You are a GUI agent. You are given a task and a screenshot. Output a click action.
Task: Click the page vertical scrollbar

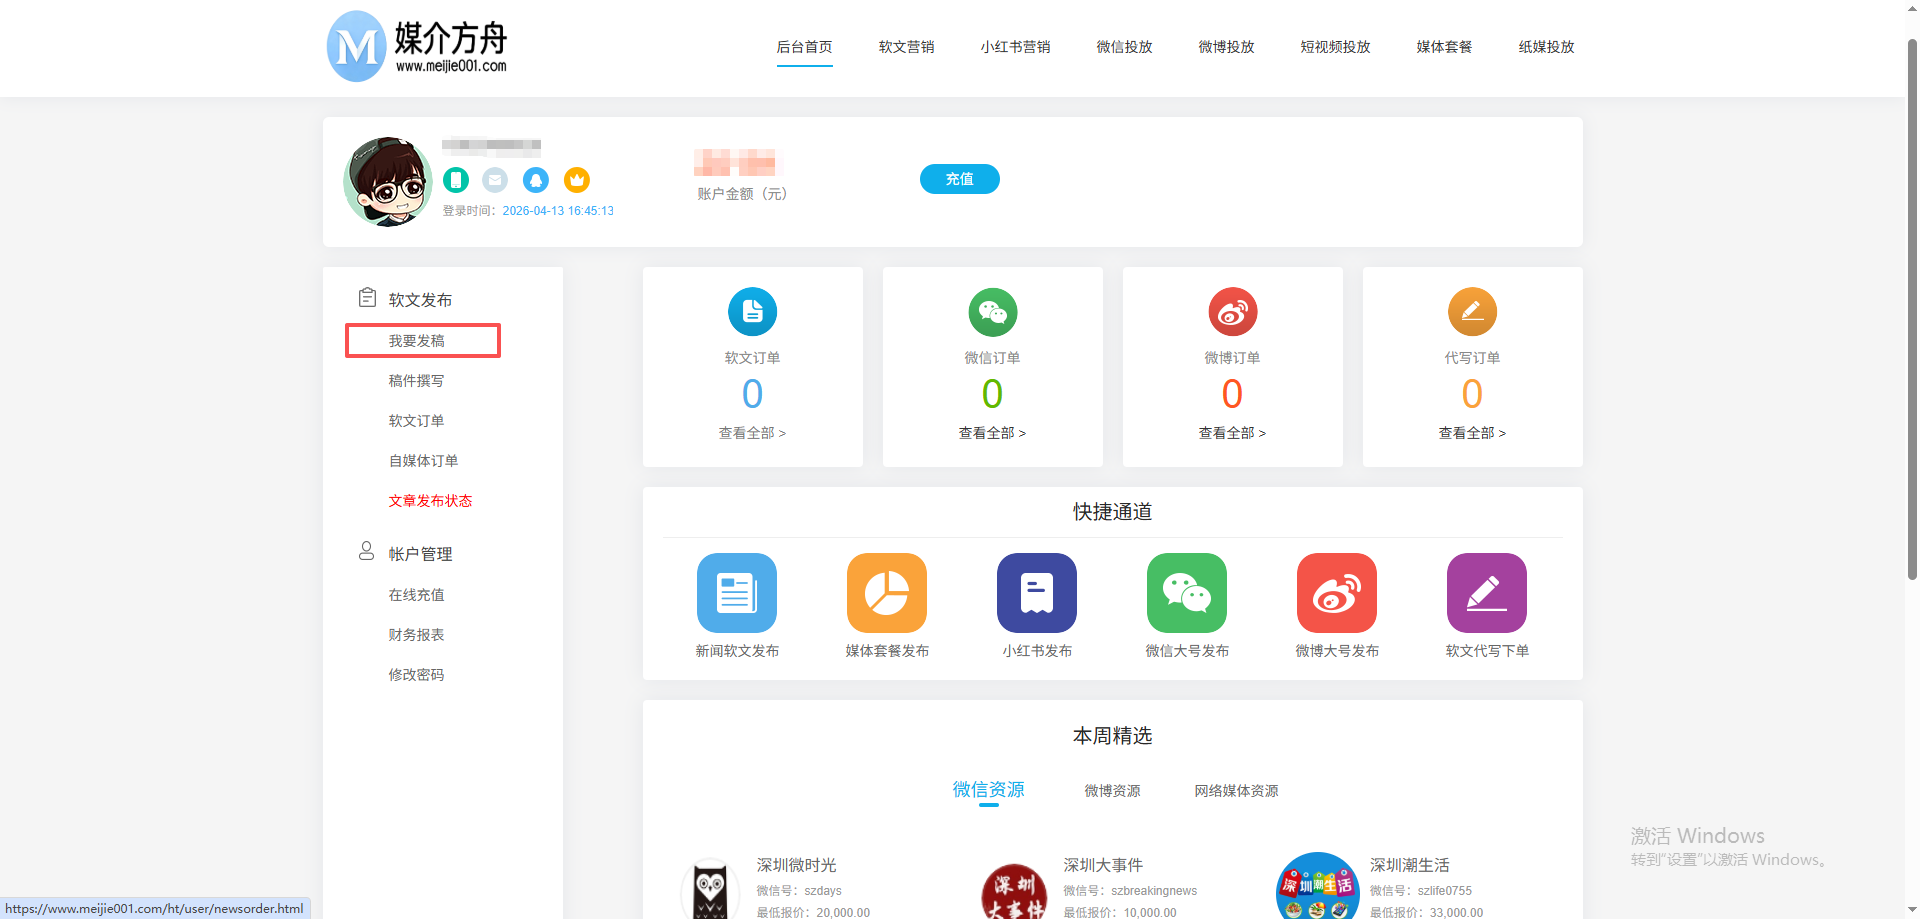(1912, 300)
